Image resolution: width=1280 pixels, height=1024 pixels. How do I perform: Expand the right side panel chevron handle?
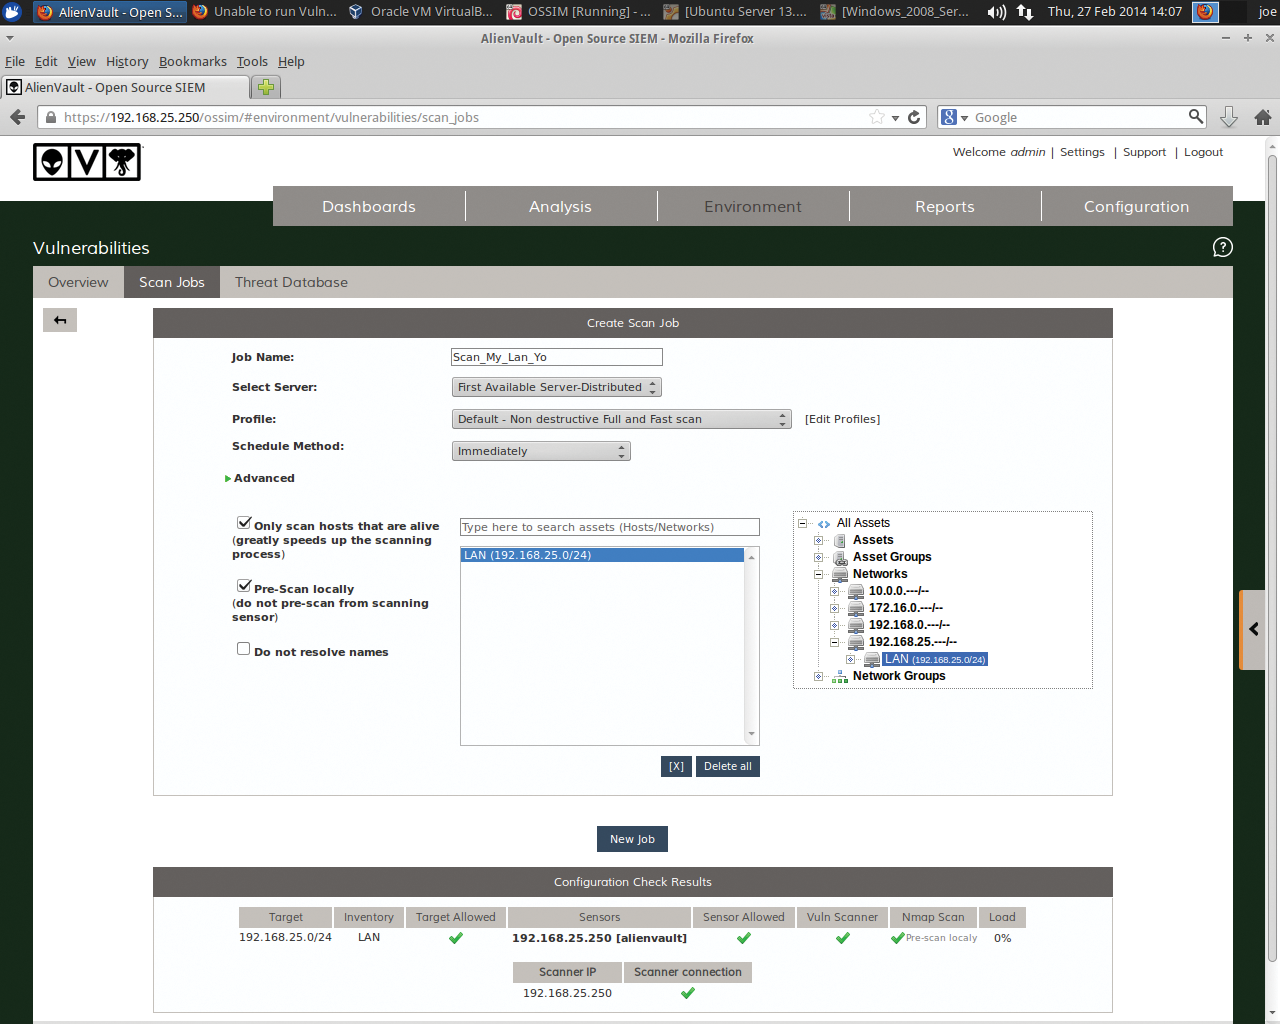pos(1253,629)
